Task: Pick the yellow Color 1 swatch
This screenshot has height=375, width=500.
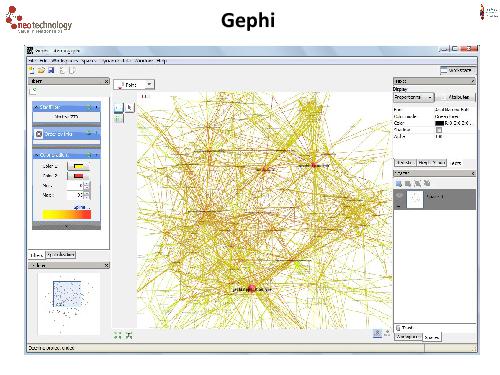Action: [x=78, y=166]
